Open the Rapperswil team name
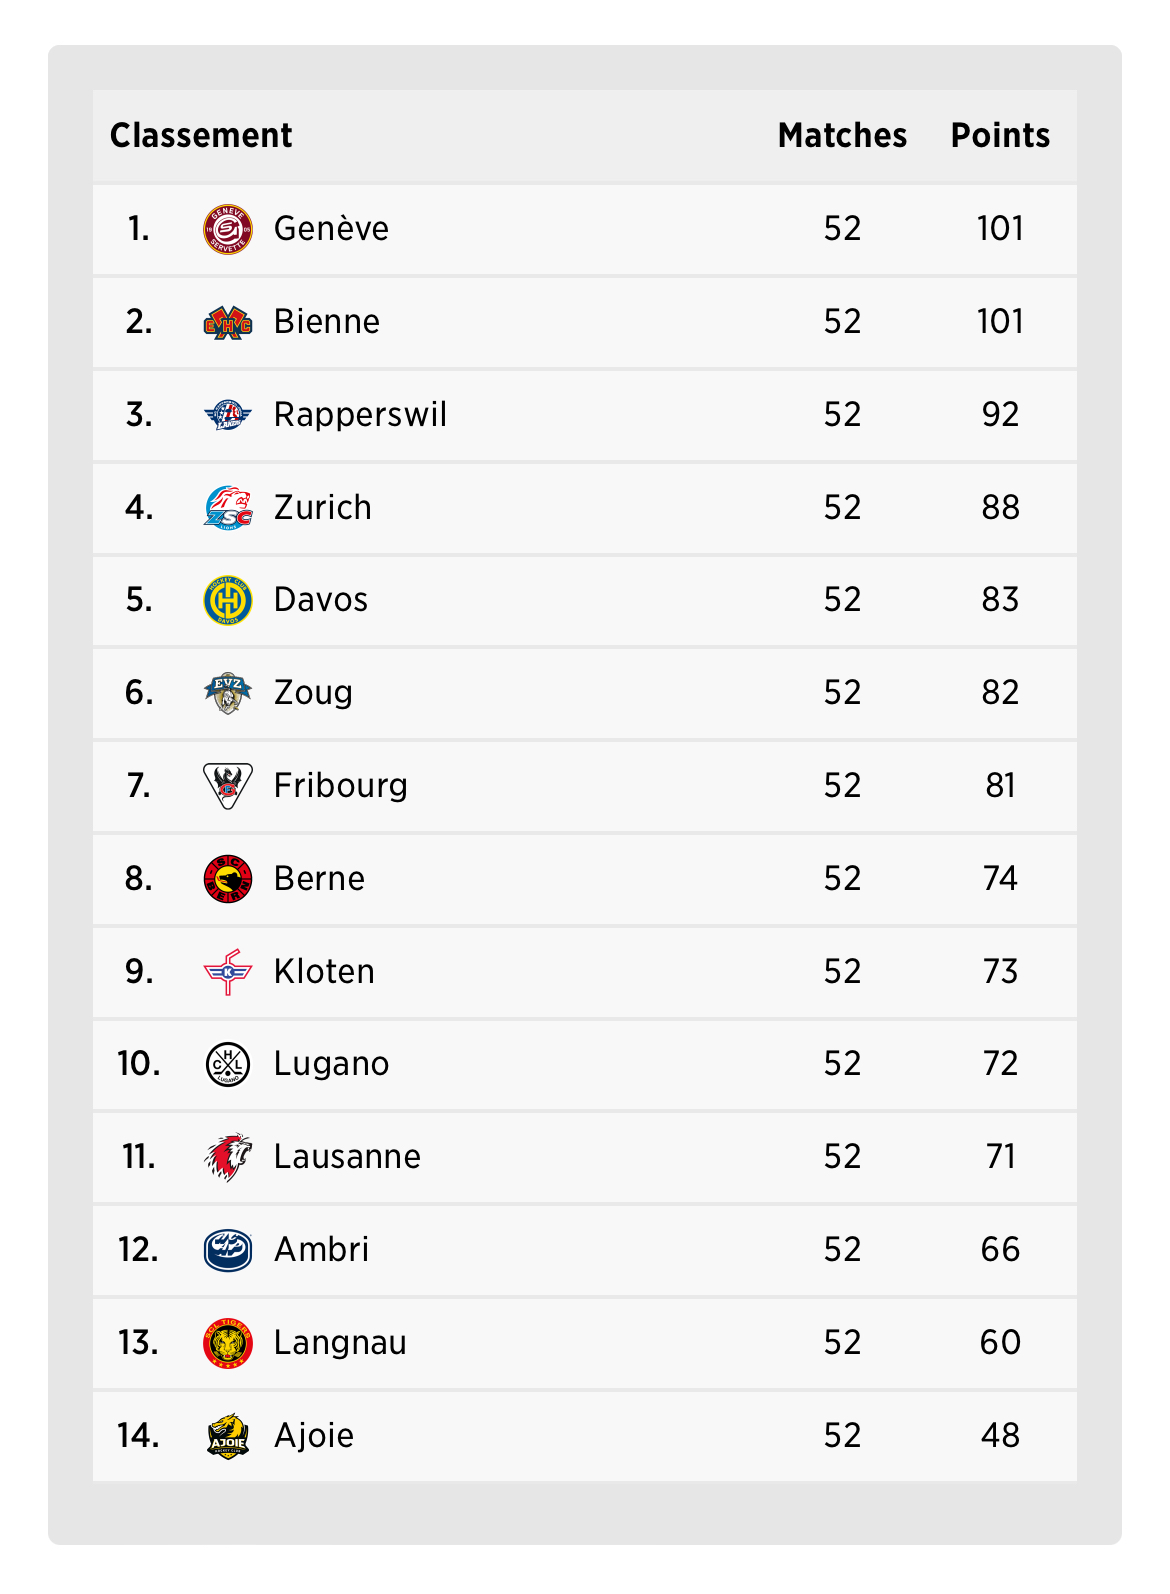Viewport: 1170px width, 1594px height. (x=360, y=415)
